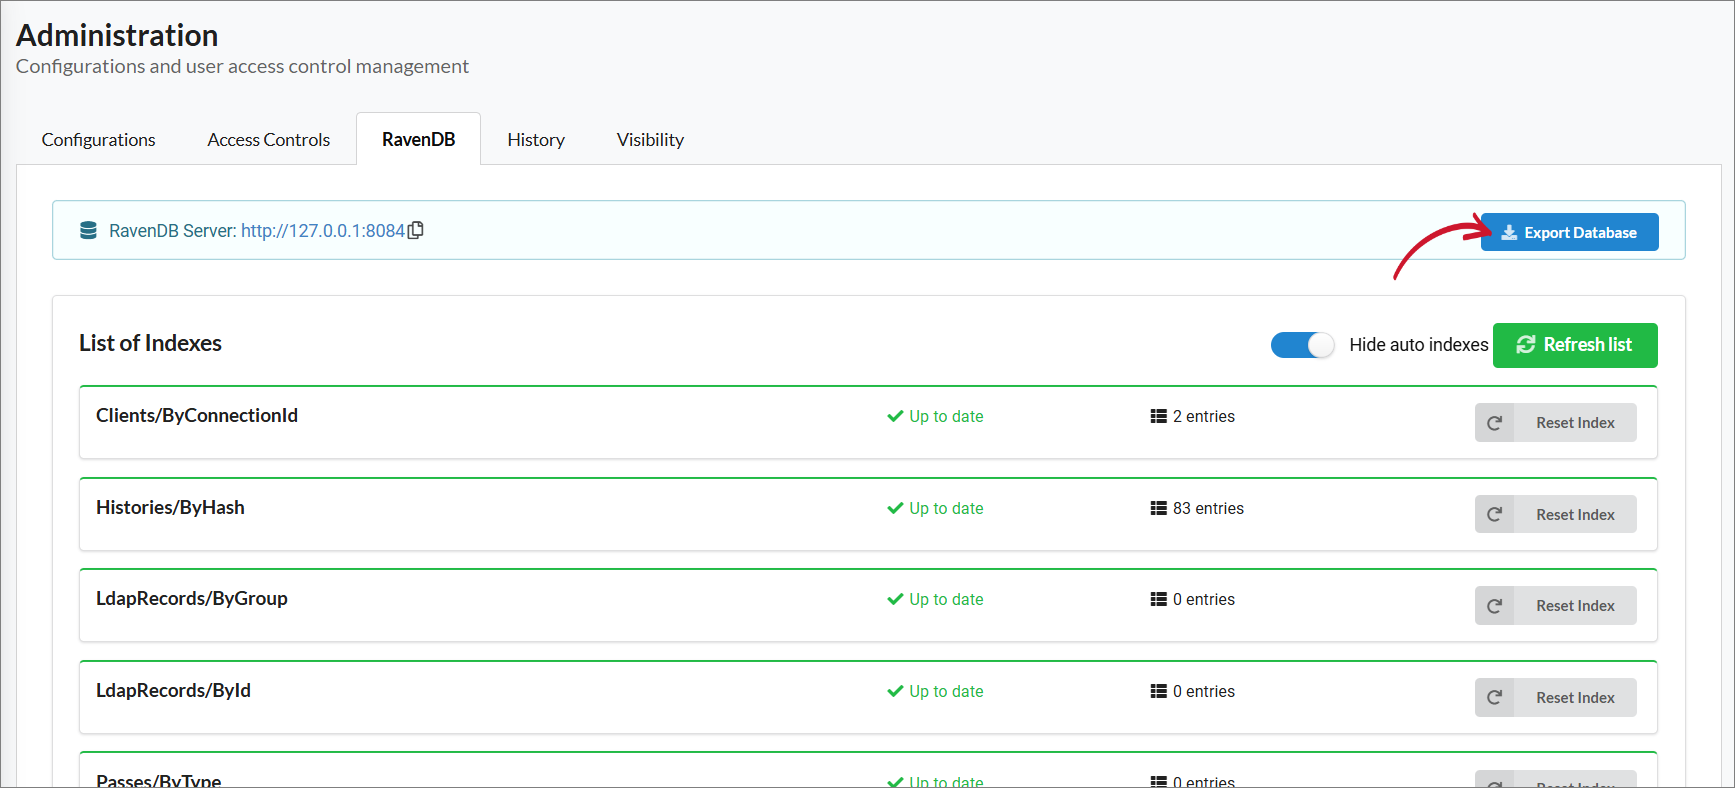Click the '2 entries' count text
The height and width of the screenshot is (788, 1735).
click(x=1204, y=416)
